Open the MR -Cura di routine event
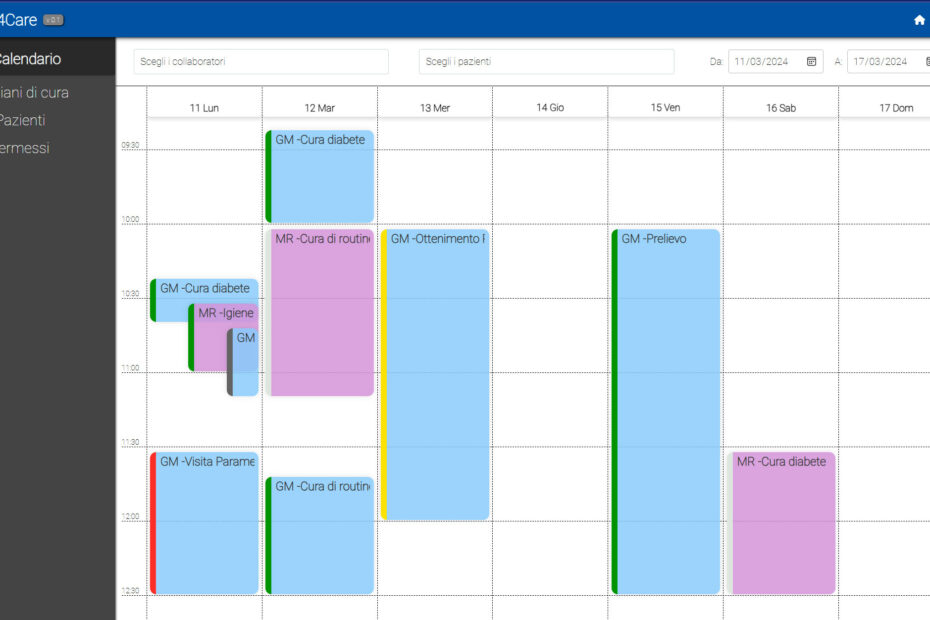 pos(320,313)
